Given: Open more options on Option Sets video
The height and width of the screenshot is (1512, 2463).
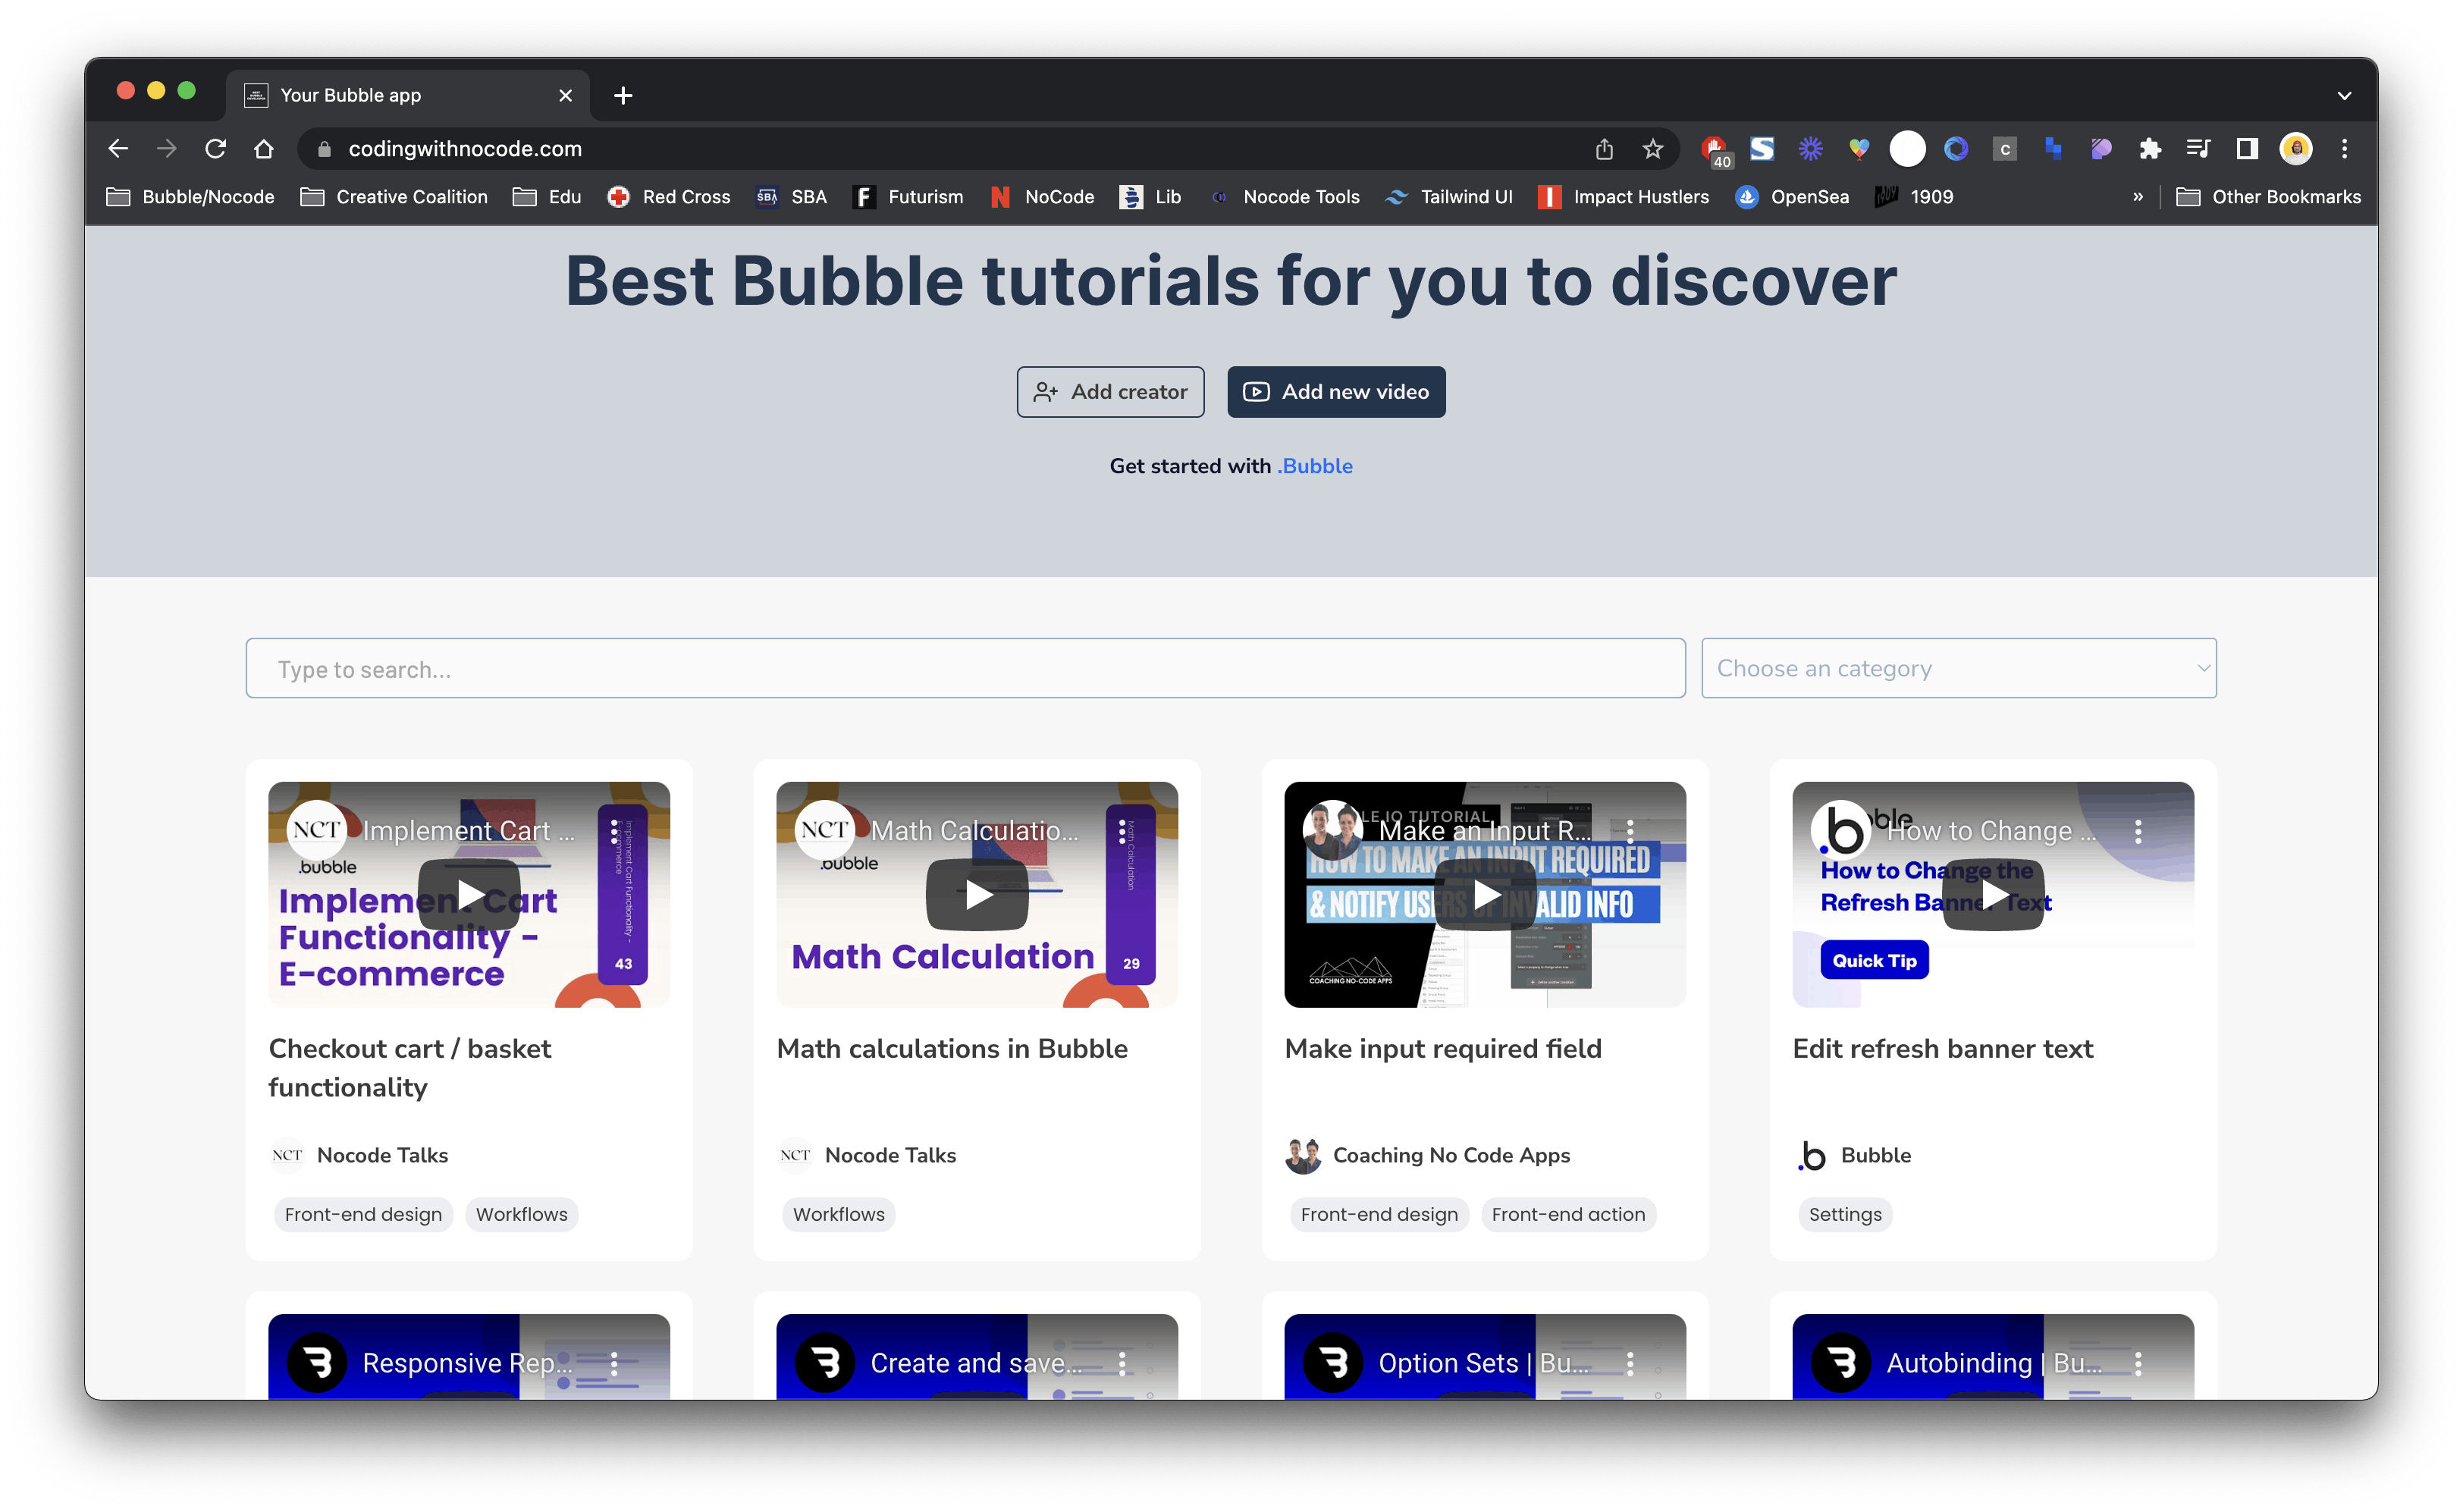Looking at the screenshot, I should pos(1630,1363).
